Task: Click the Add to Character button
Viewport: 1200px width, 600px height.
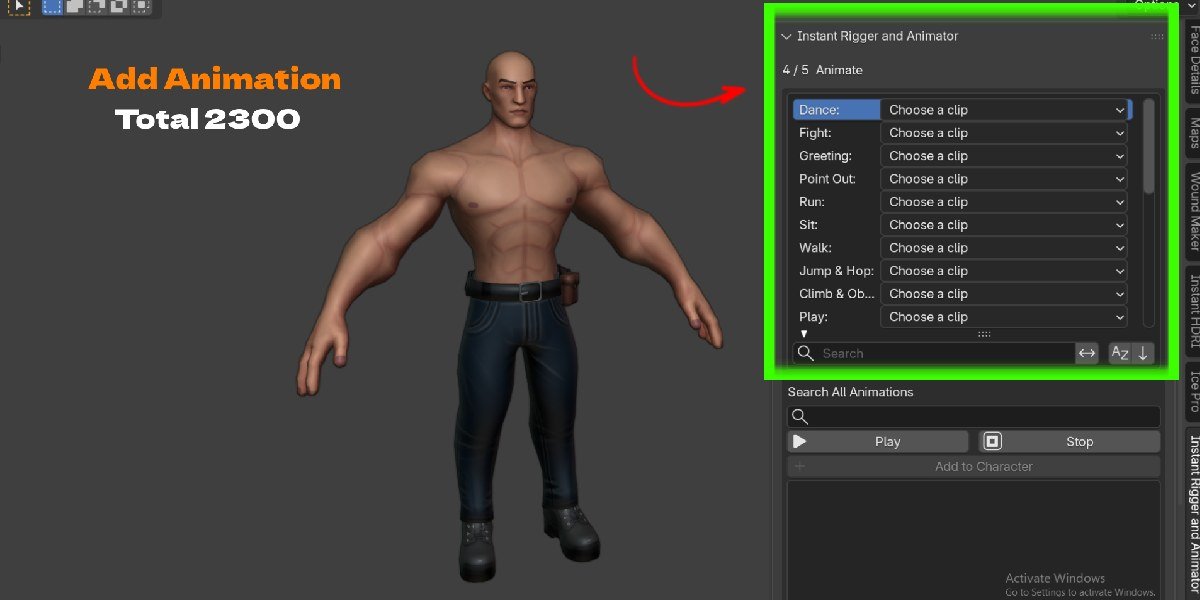Action: (974, 467)
